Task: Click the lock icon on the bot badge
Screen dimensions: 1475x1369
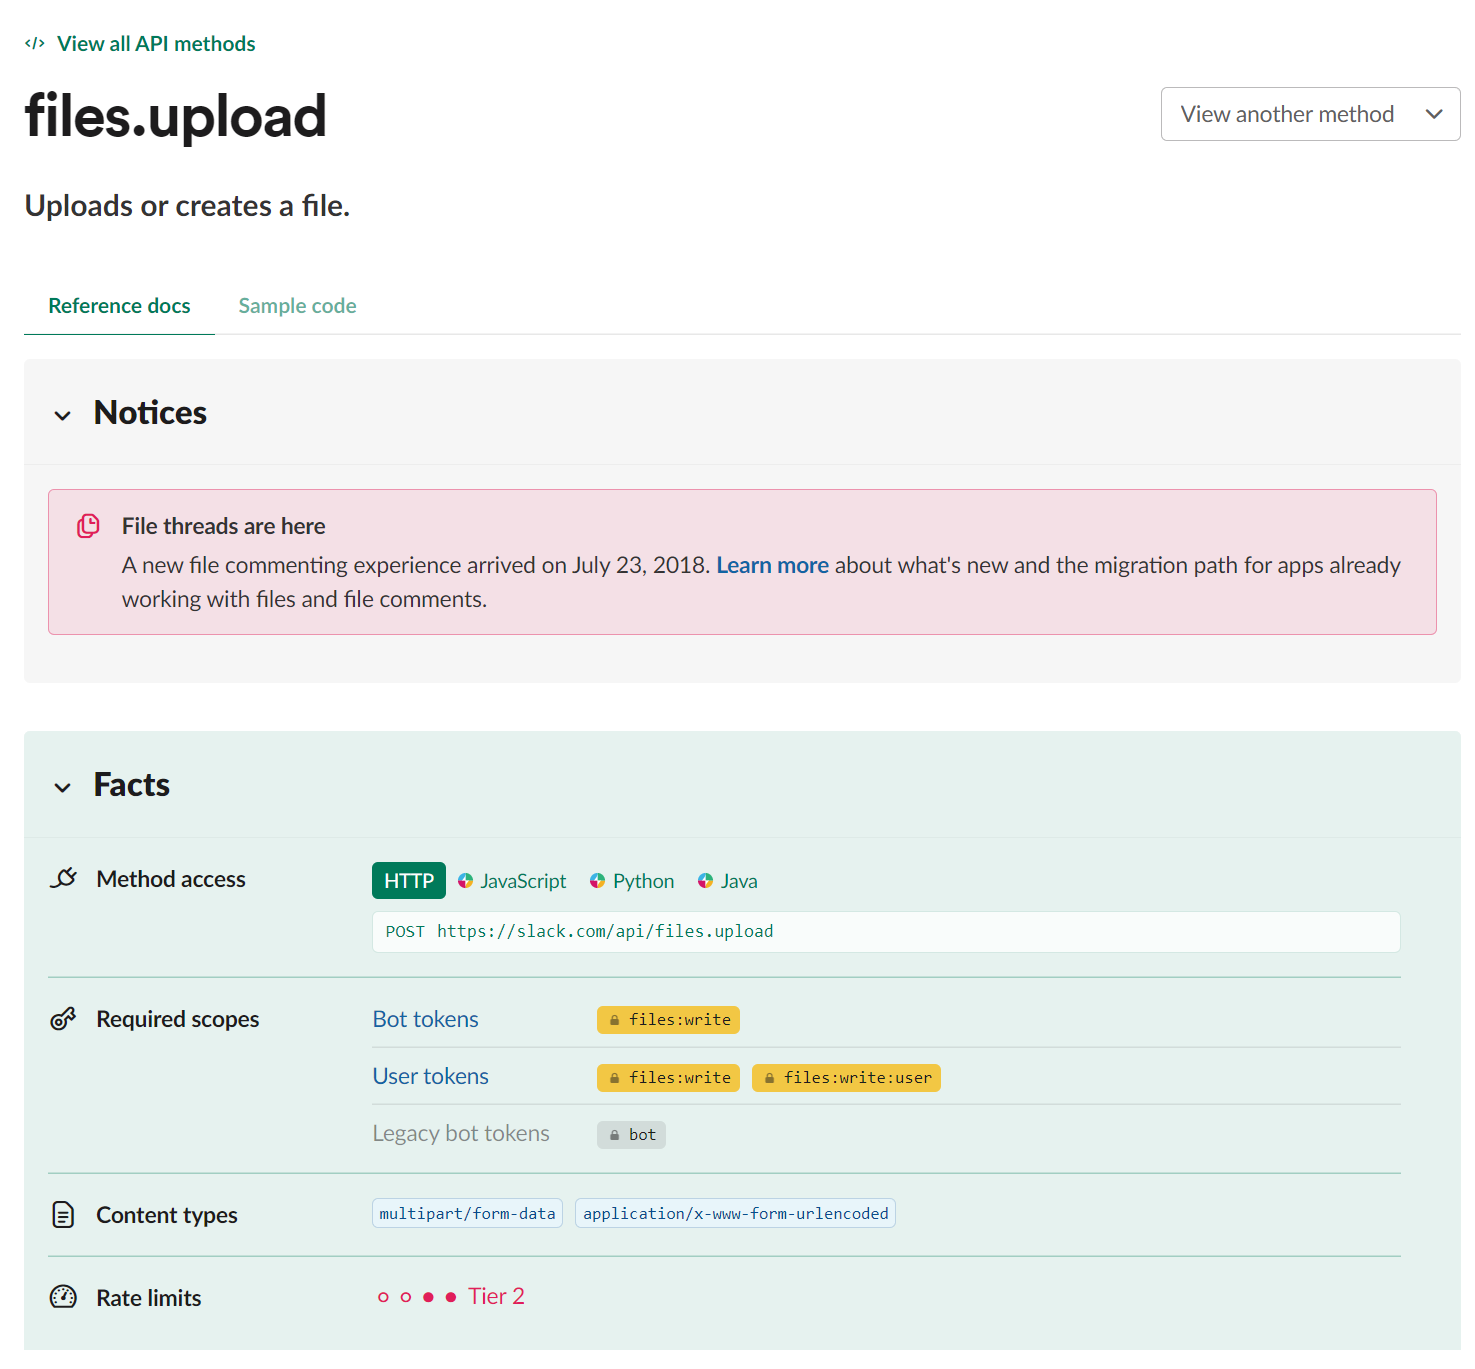Action: [615, 1135]
